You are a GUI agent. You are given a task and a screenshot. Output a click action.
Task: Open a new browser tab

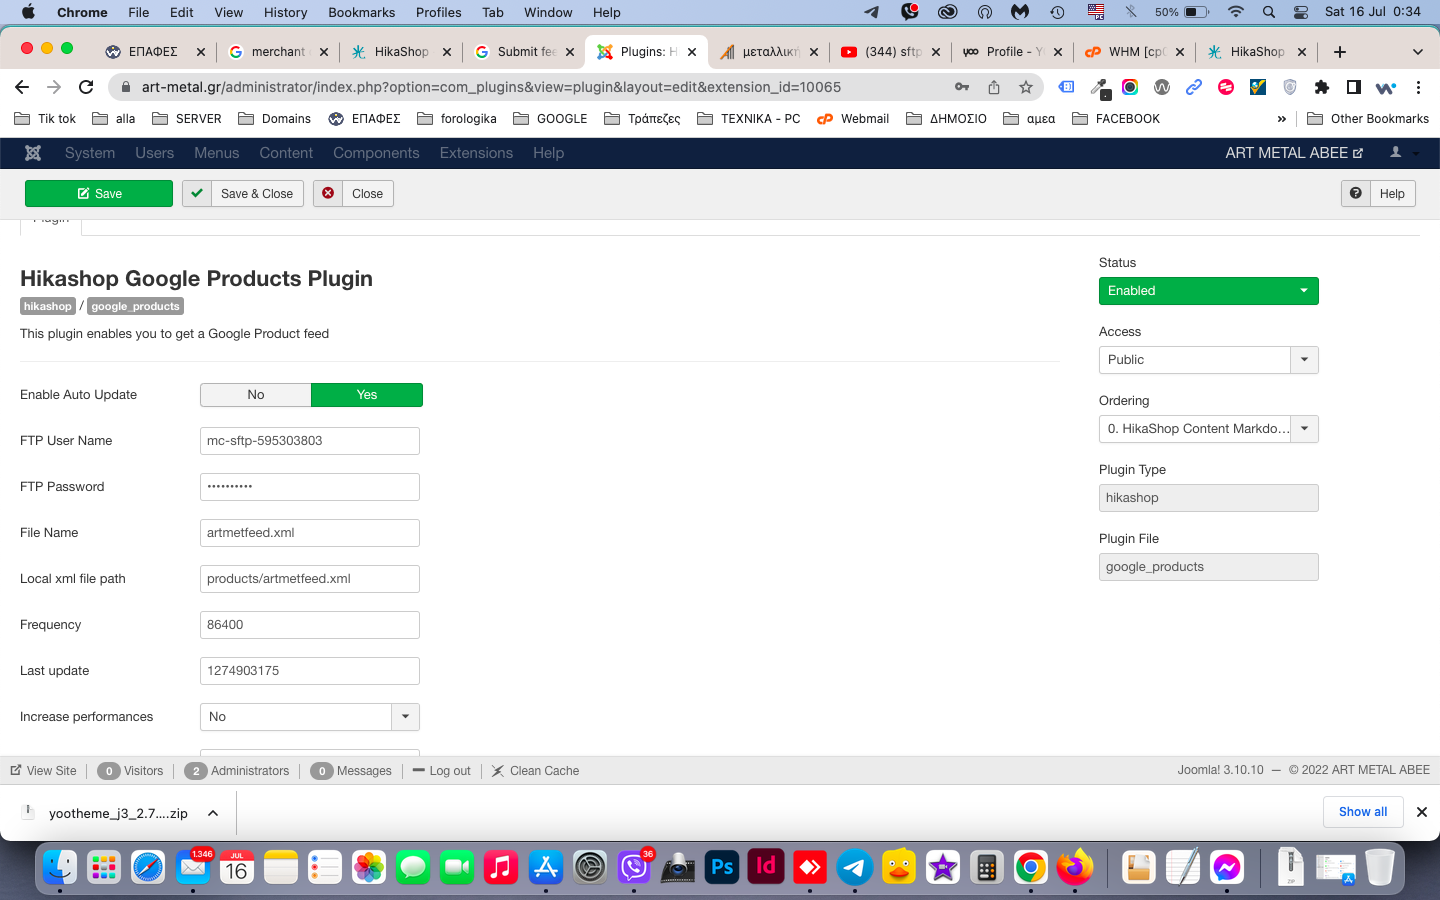pos(1340,52)
